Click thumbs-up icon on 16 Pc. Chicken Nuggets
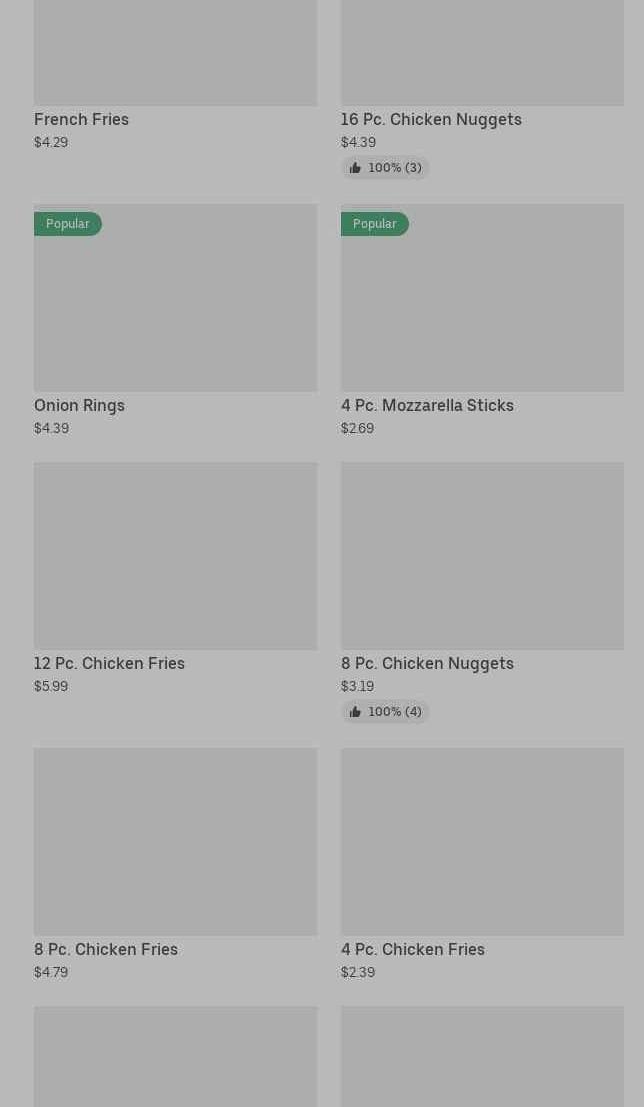 coord(355,168)
